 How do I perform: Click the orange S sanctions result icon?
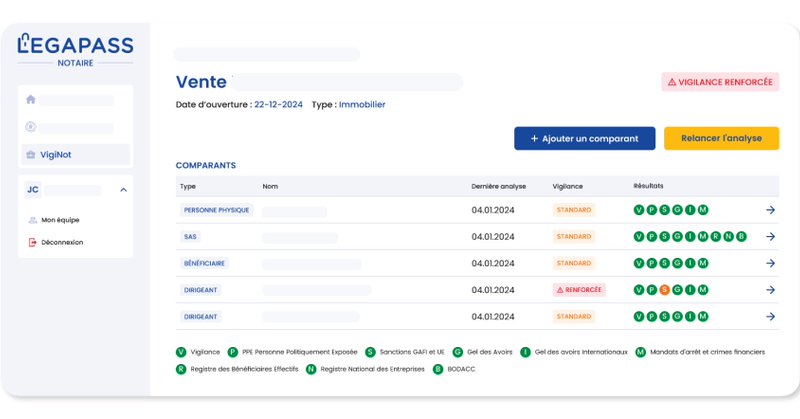(664, 290)
